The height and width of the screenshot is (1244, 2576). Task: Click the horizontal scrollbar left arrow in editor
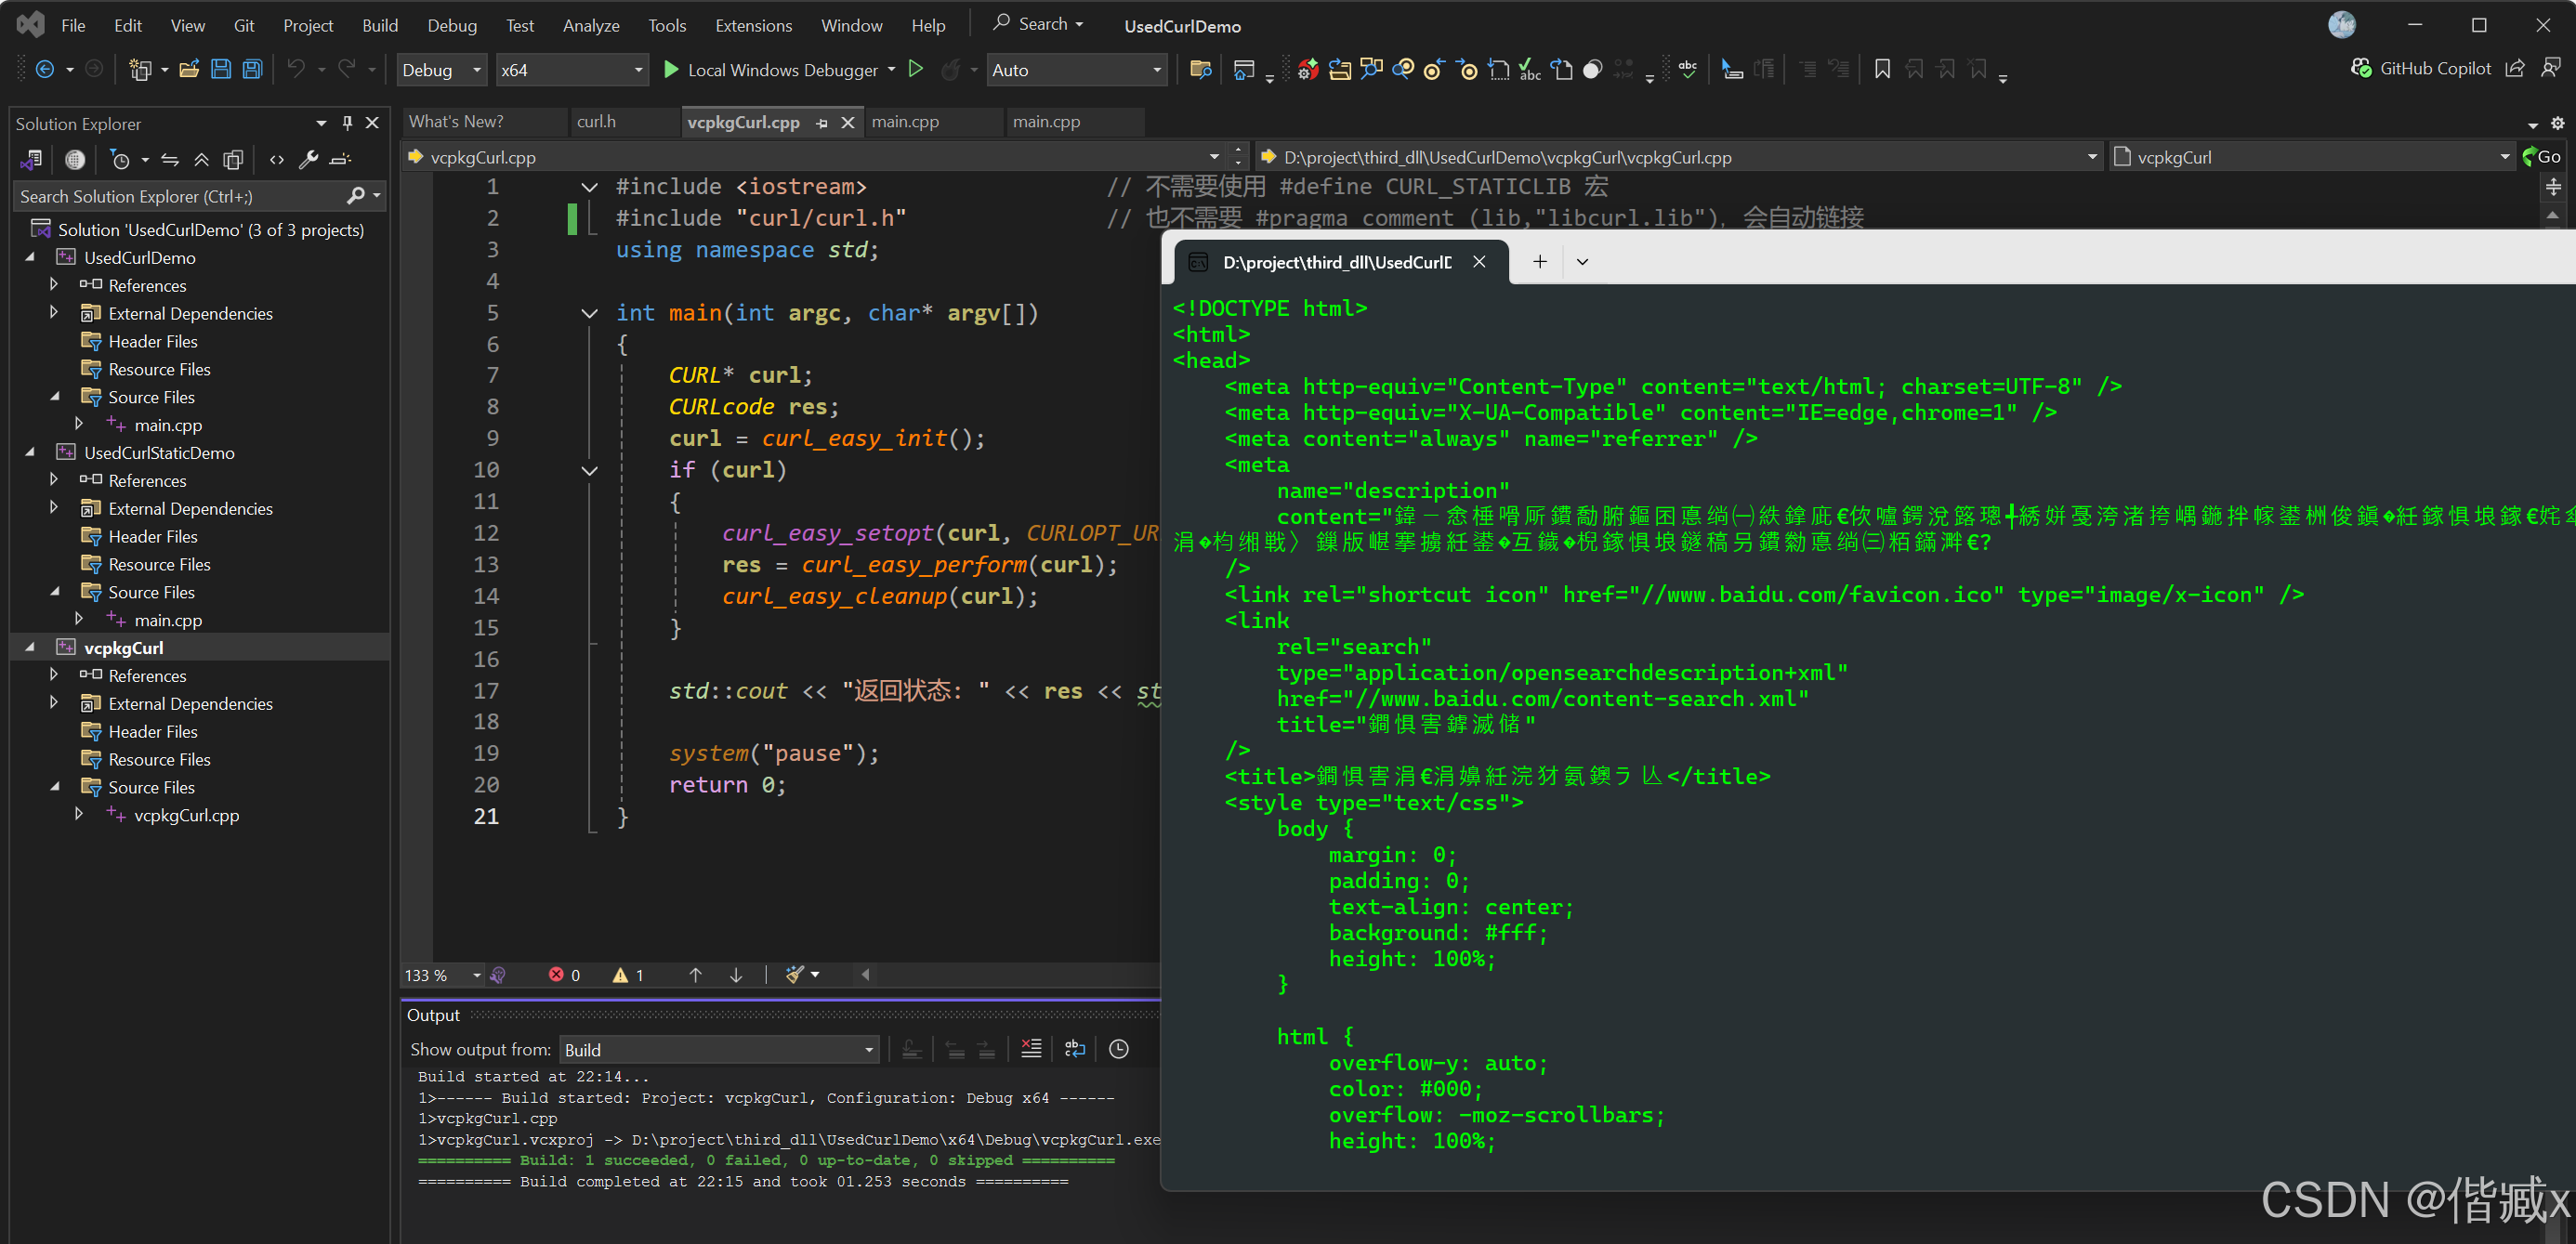tap(865, 974)
